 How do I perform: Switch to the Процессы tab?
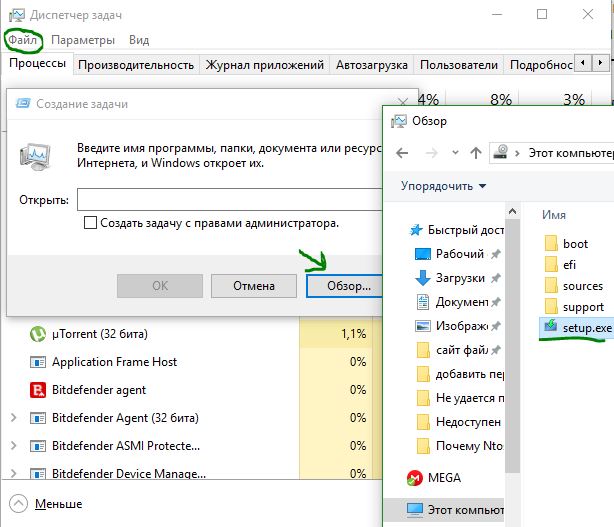(37, 63)
